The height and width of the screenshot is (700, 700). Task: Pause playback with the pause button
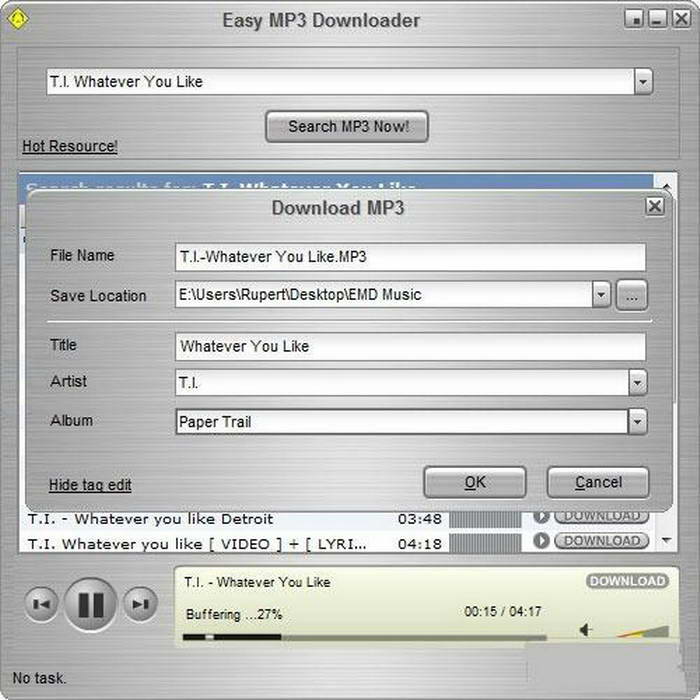click(91, 604)
